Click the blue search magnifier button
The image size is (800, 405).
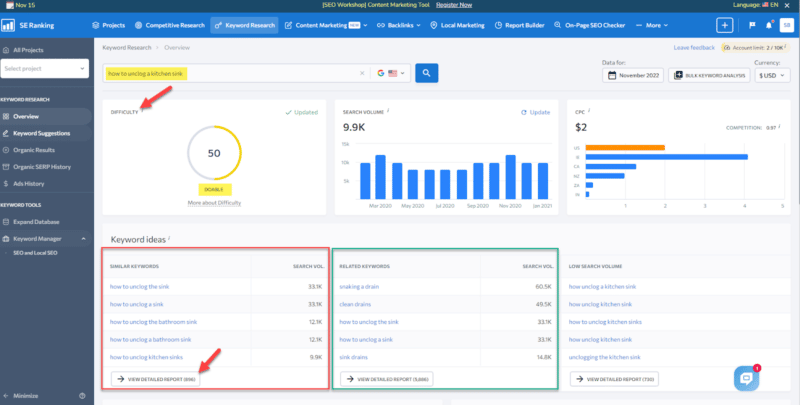[427, 73]
